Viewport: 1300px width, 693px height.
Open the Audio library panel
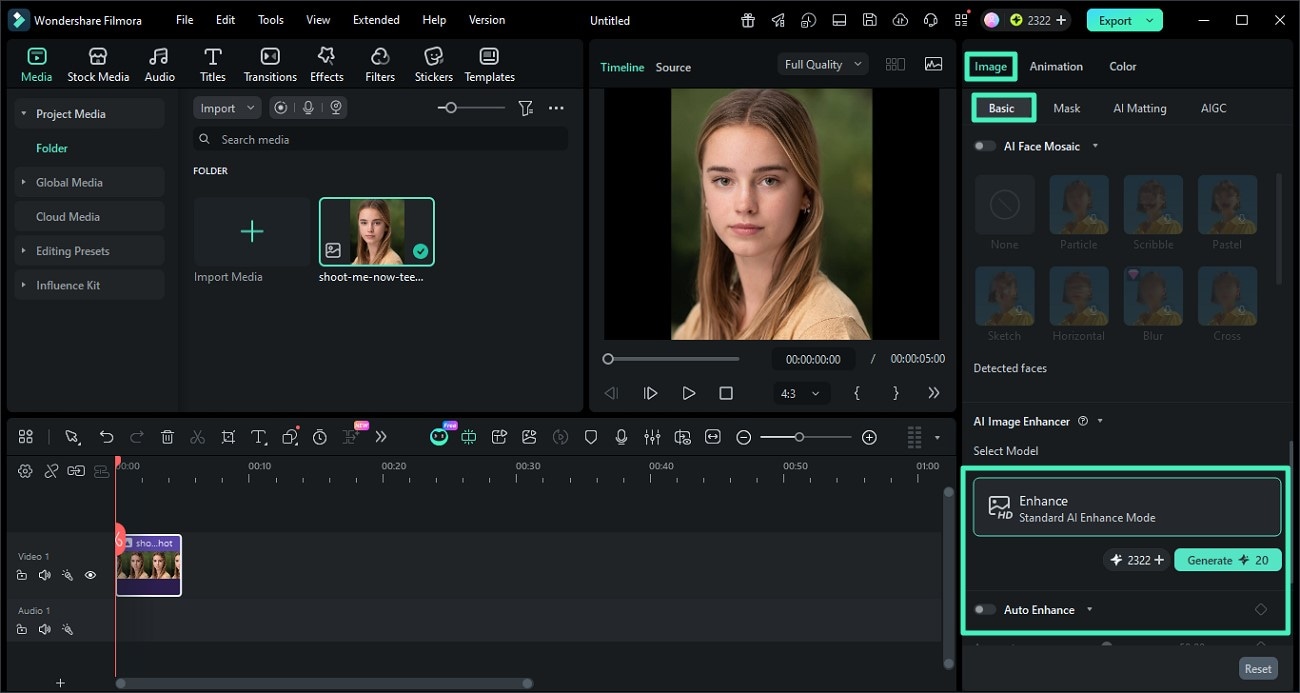(x=158, y=63)
